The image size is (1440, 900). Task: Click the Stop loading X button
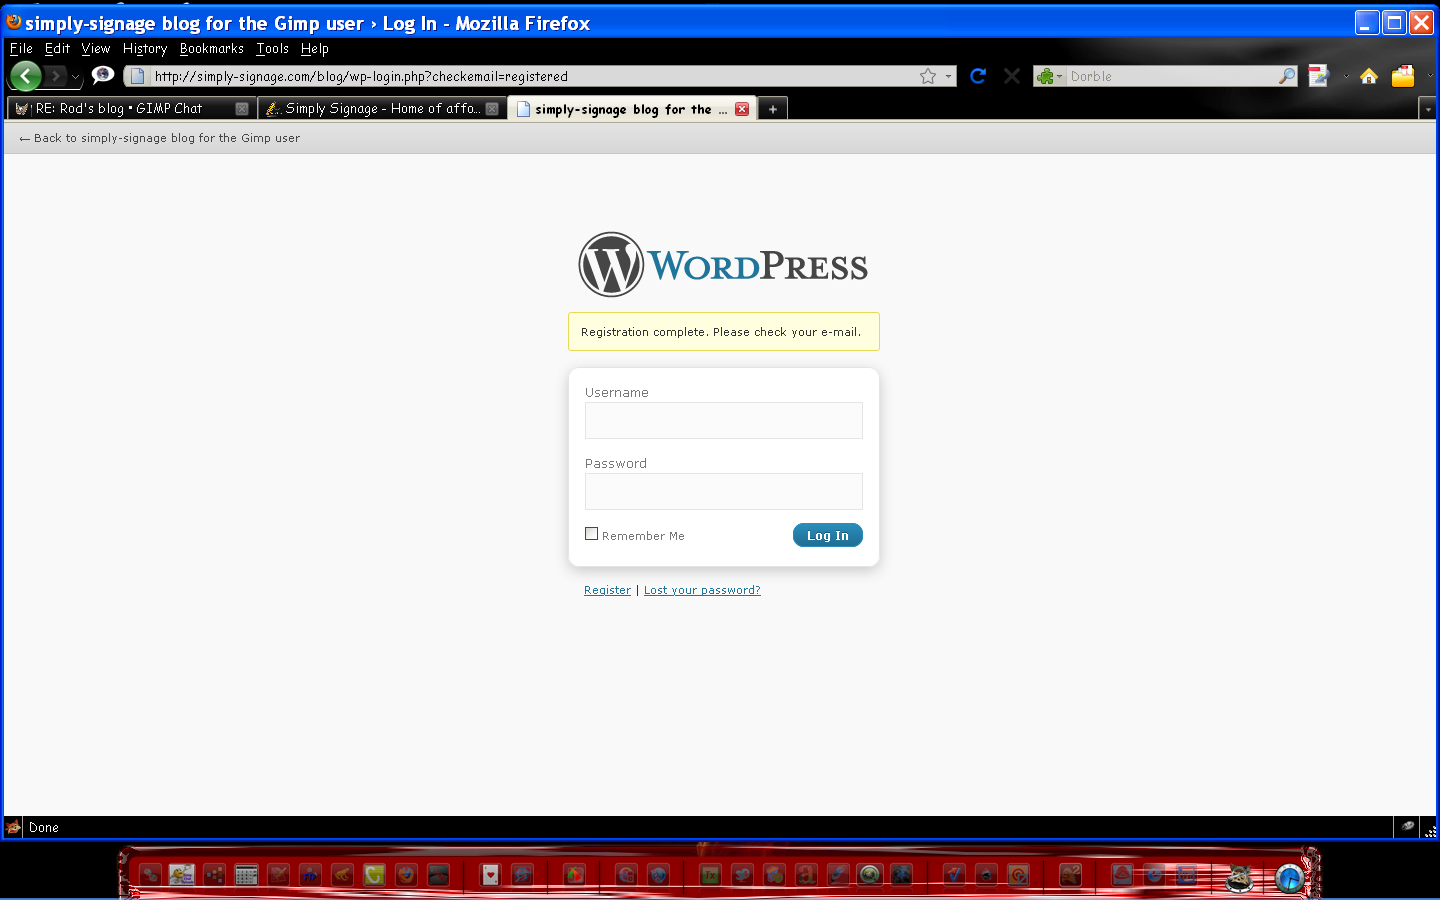point(1012,76)
